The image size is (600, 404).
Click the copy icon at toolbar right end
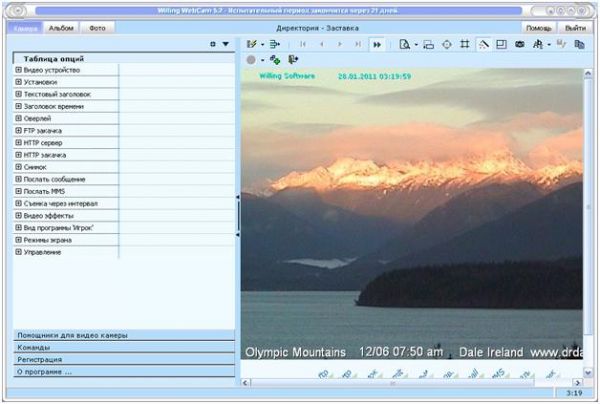pos(579,45)
